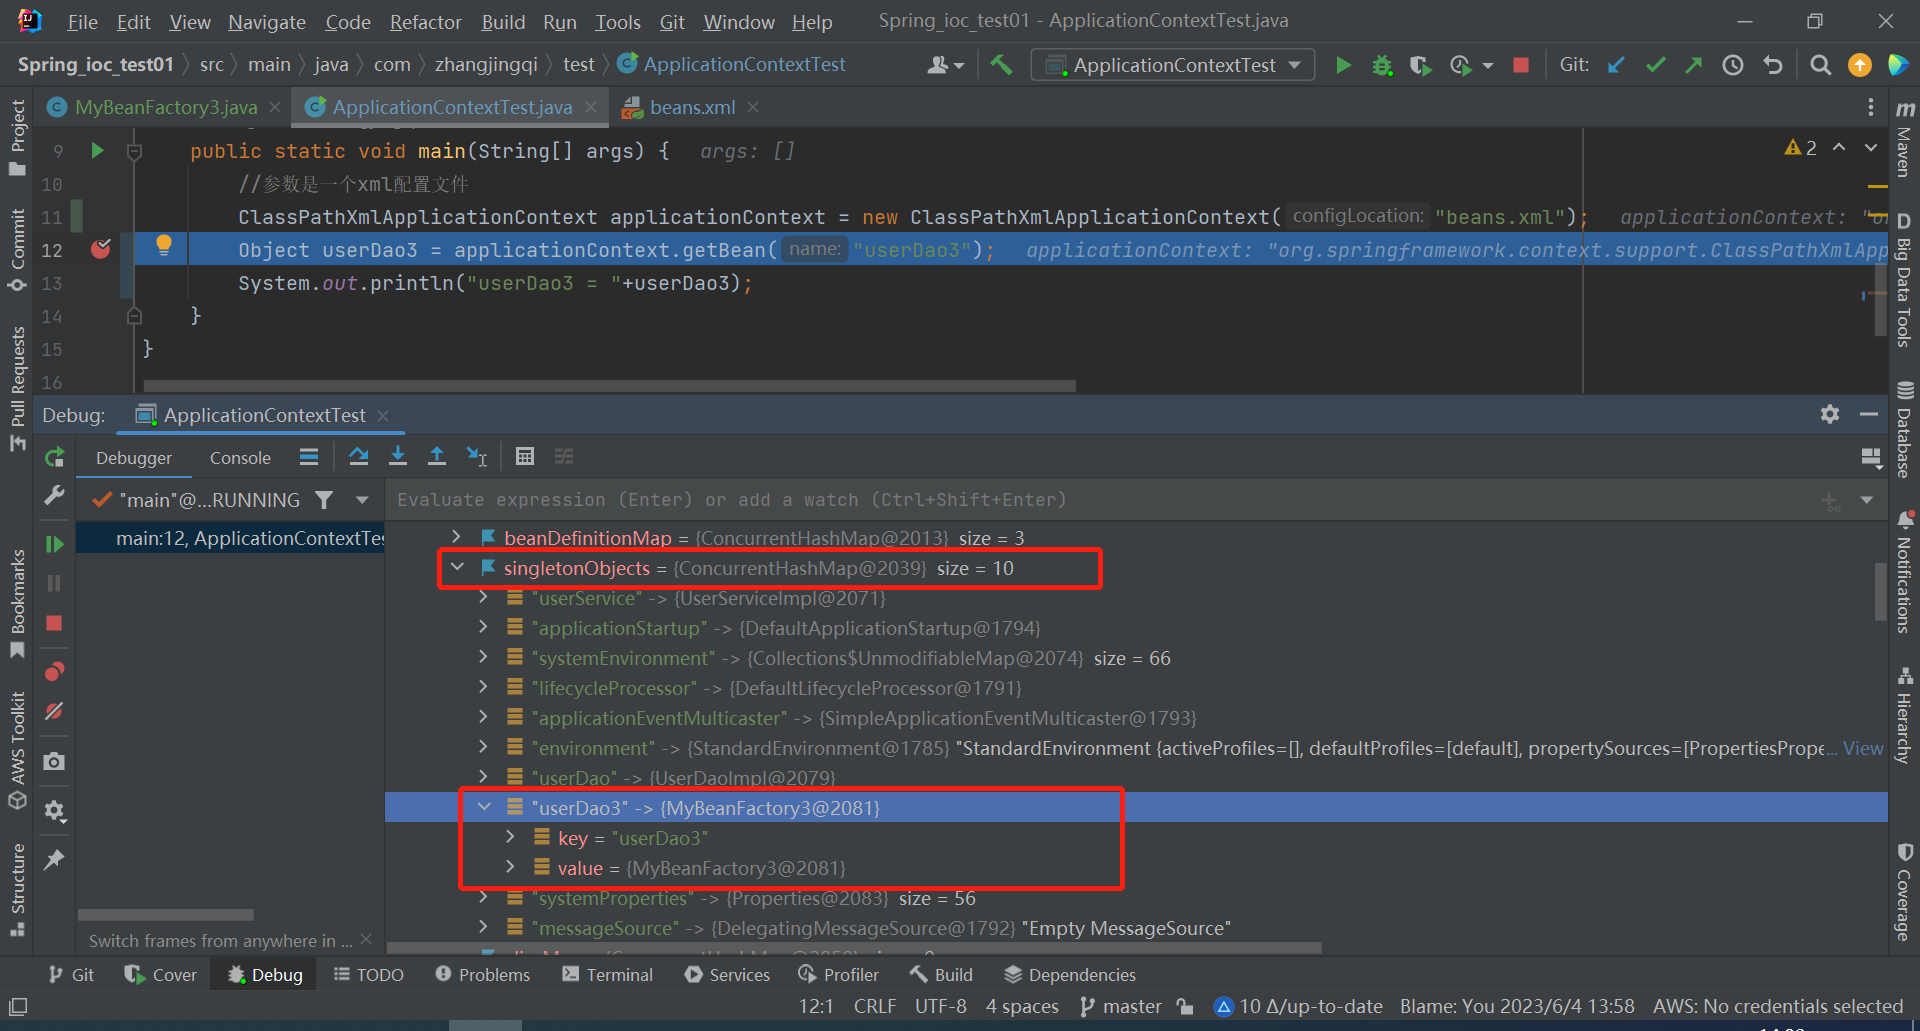Image resolution: width=1920 pixels, height=1031 pixels.
Task: Click horizontal scrollbar of code editor
Action: 610,385
